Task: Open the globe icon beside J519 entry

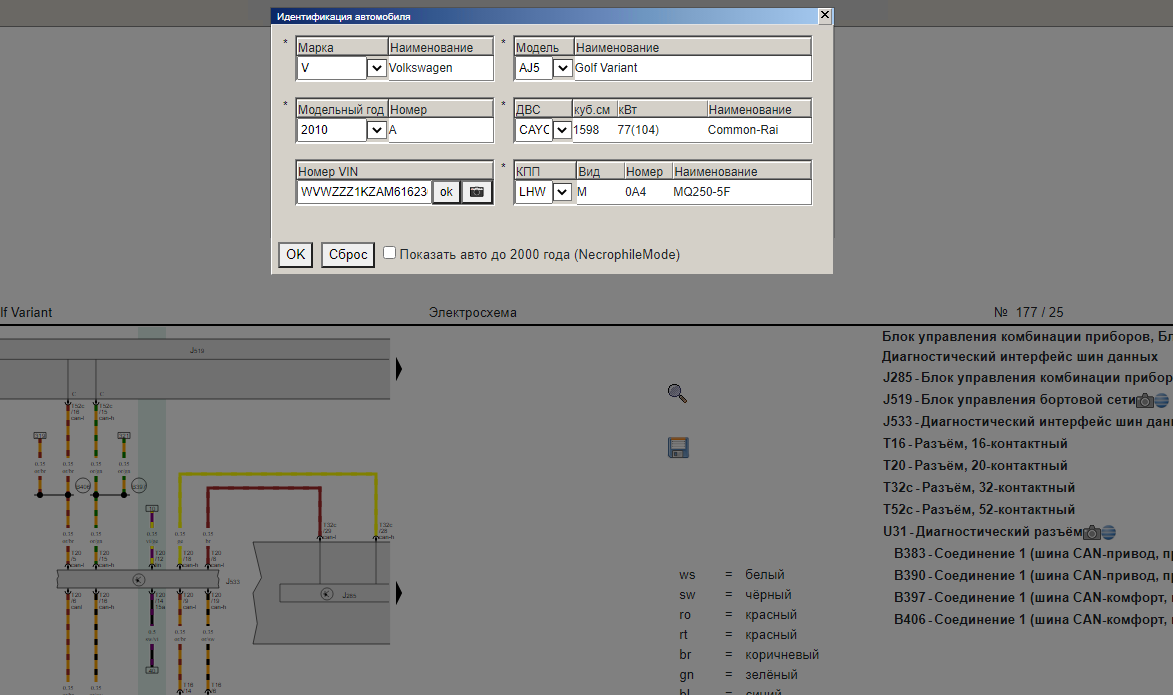Action: (x=1162, y=400)
